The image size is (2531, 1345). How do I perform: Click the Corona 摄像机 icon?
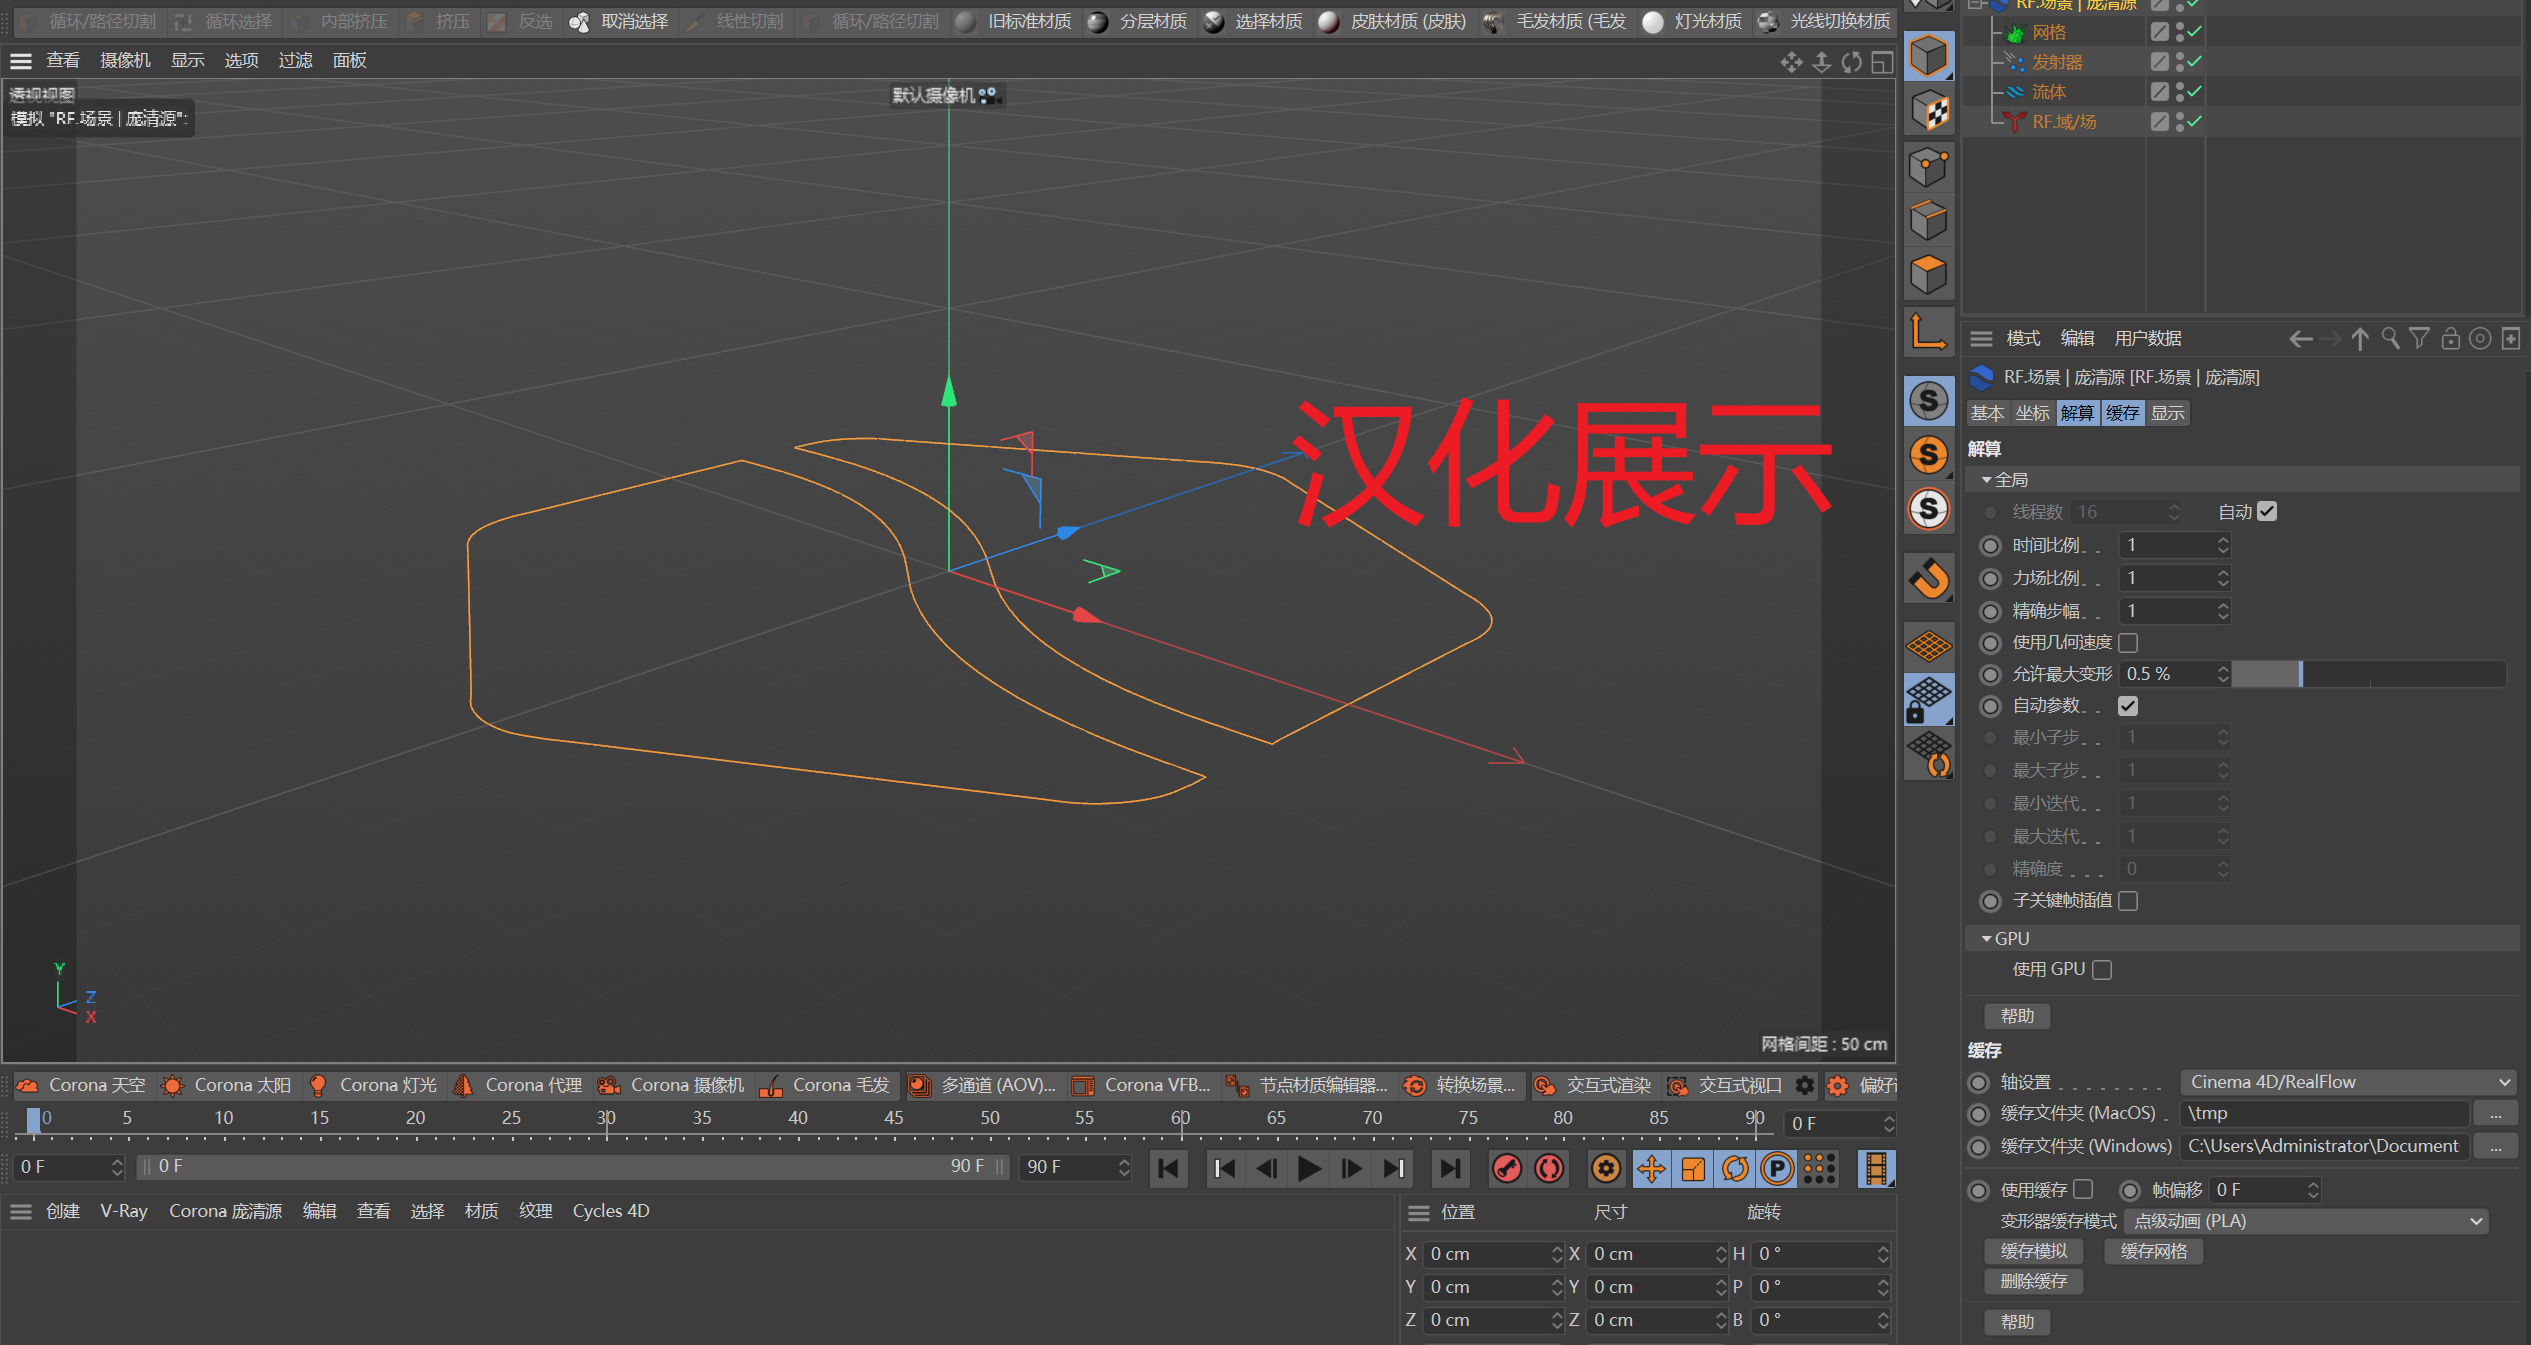click(609, 1085)
